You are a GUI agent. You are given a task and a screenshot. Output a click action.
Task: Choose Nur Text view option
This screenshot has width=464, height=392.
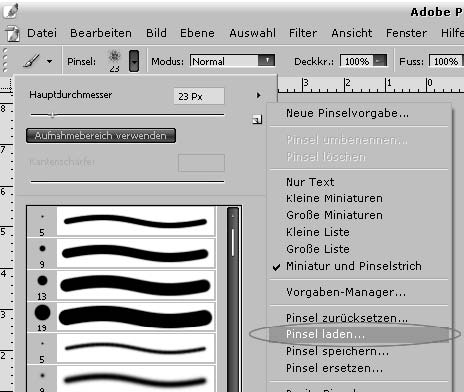coord(310,182)
